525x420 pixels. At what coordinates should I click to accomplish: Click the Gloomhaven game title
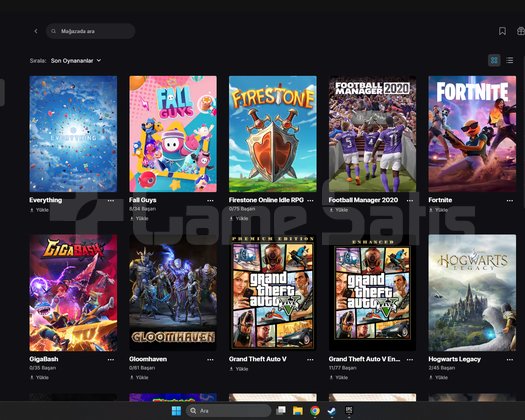coord(148,359)
